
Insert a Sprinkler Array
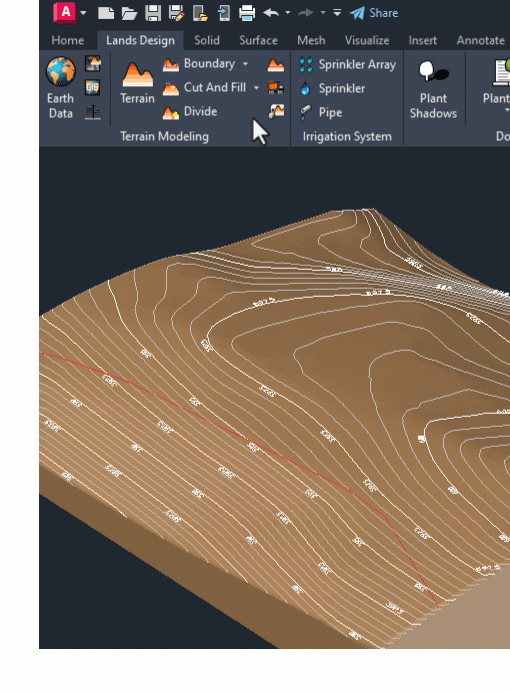coord(347,64)
